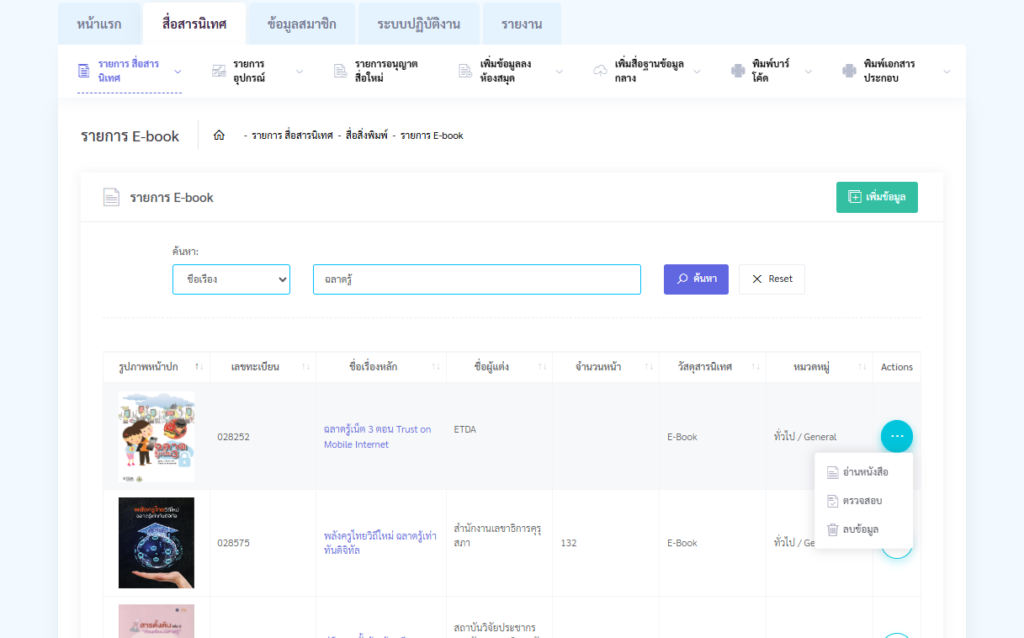Click the Reset button
Viewport: 1024px width, 638px height.
coord(771,279)
